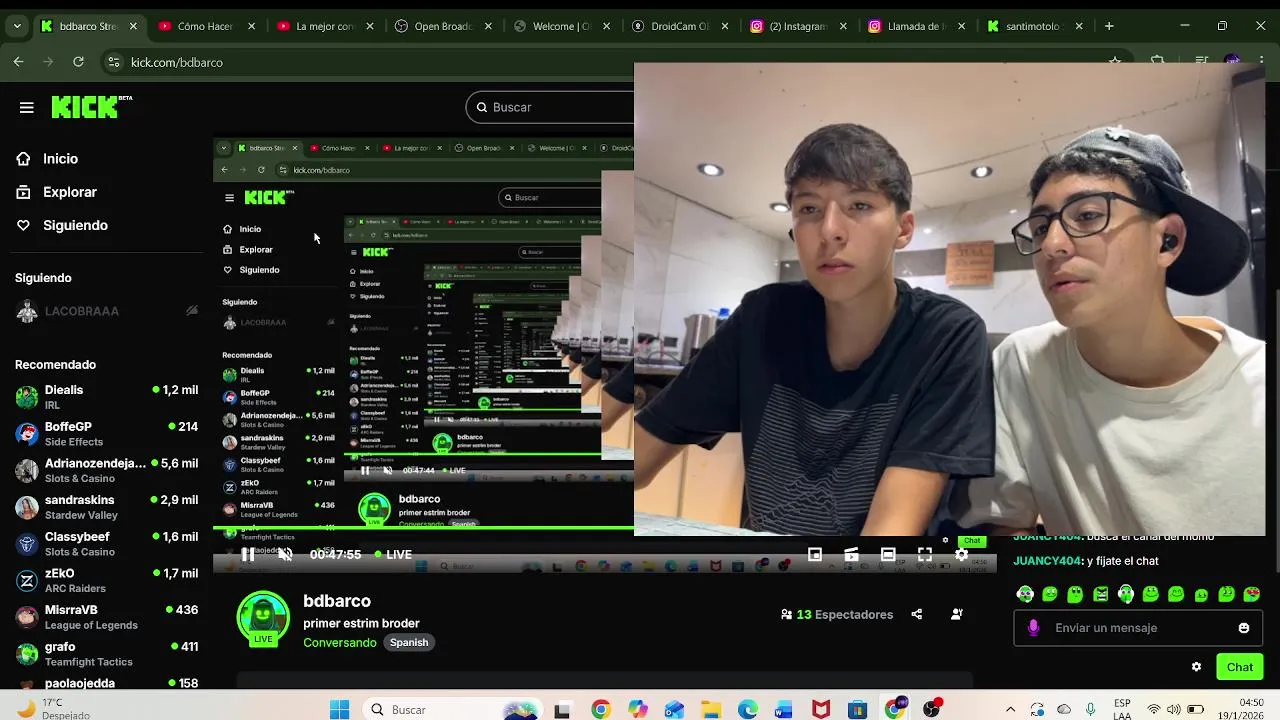Click the purple icon in message box
Viewport: 1280px width, 720px height.
1034,628
